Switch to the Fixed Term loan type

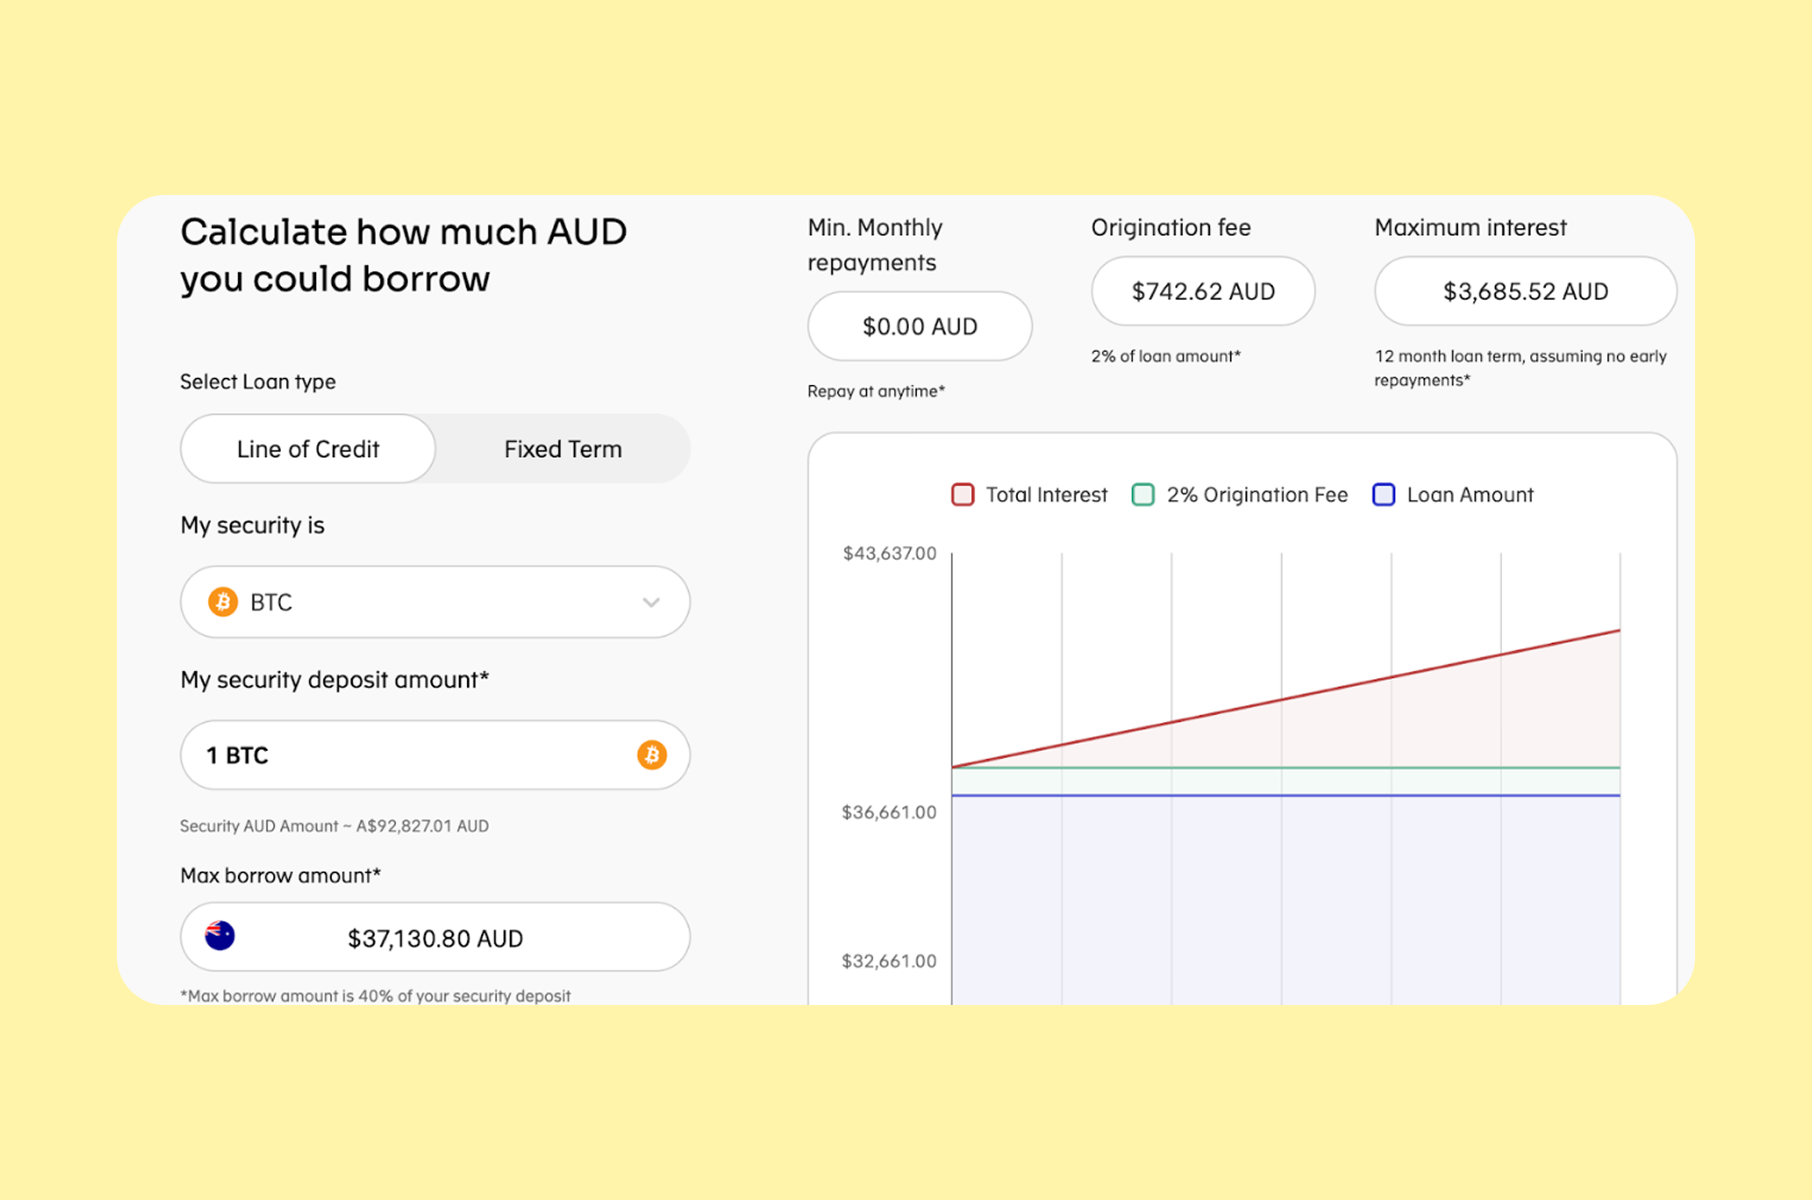[x=561, y=449]
